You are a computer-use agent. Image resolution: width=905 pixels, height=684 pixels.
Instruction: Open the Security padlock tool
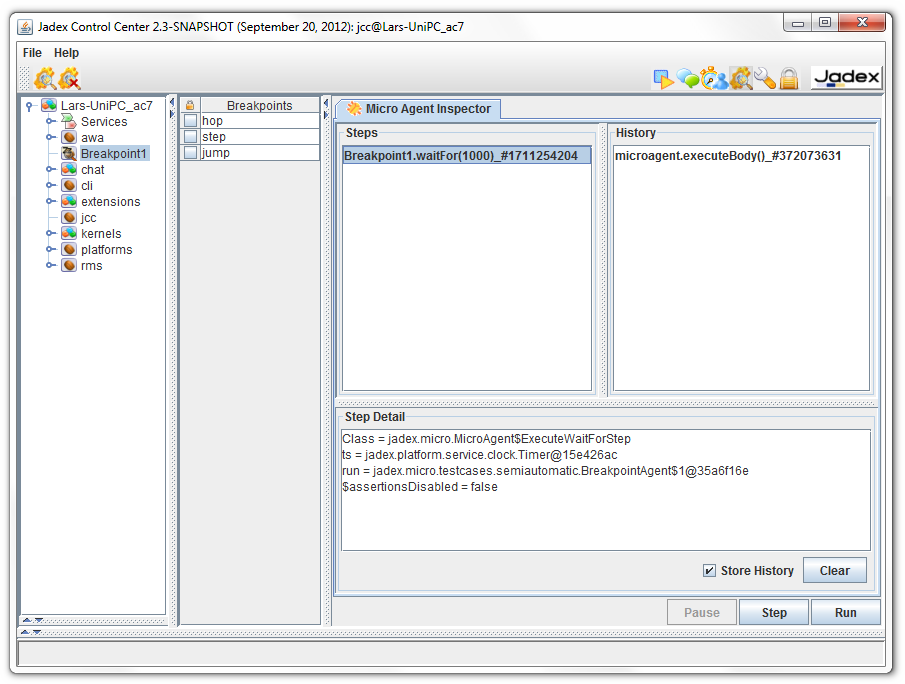click(788, 77)
